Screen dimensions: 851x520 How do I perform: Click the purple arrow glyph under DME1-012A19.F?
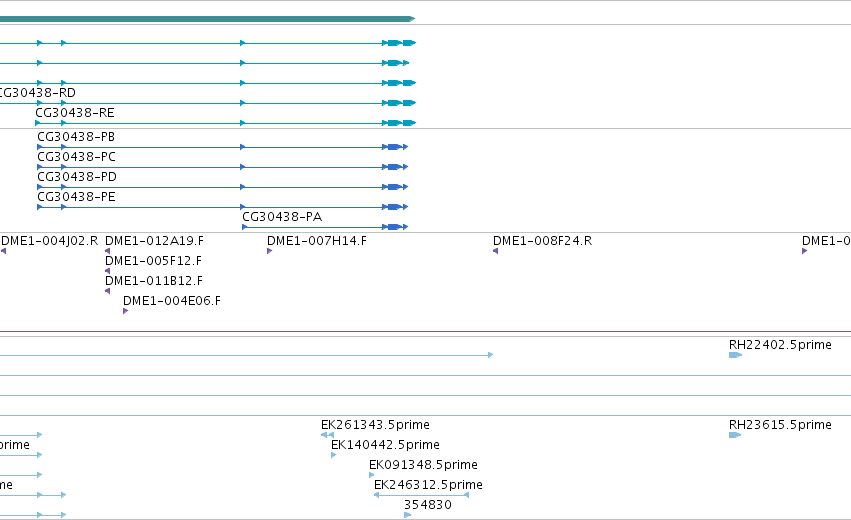[107, 251]
